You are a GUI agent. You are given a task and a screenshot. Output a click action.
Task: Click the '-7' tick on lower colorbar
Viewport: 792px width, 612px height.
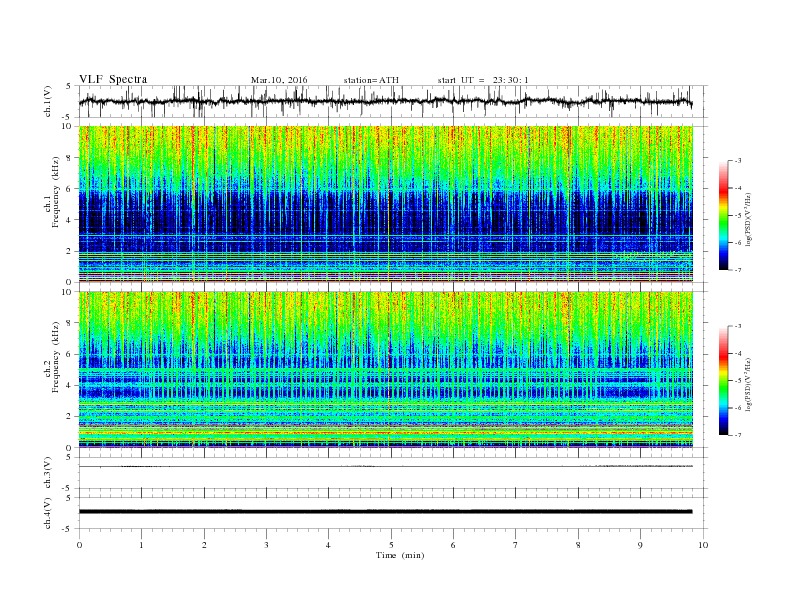(x=738, y=435)
